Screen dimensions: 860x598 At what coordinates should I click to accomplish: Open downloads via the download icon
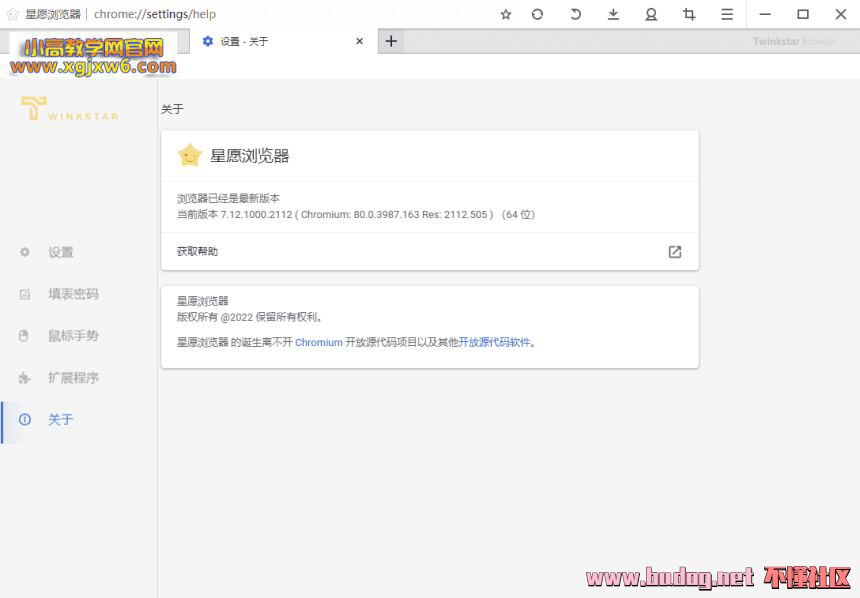(613, 14)
